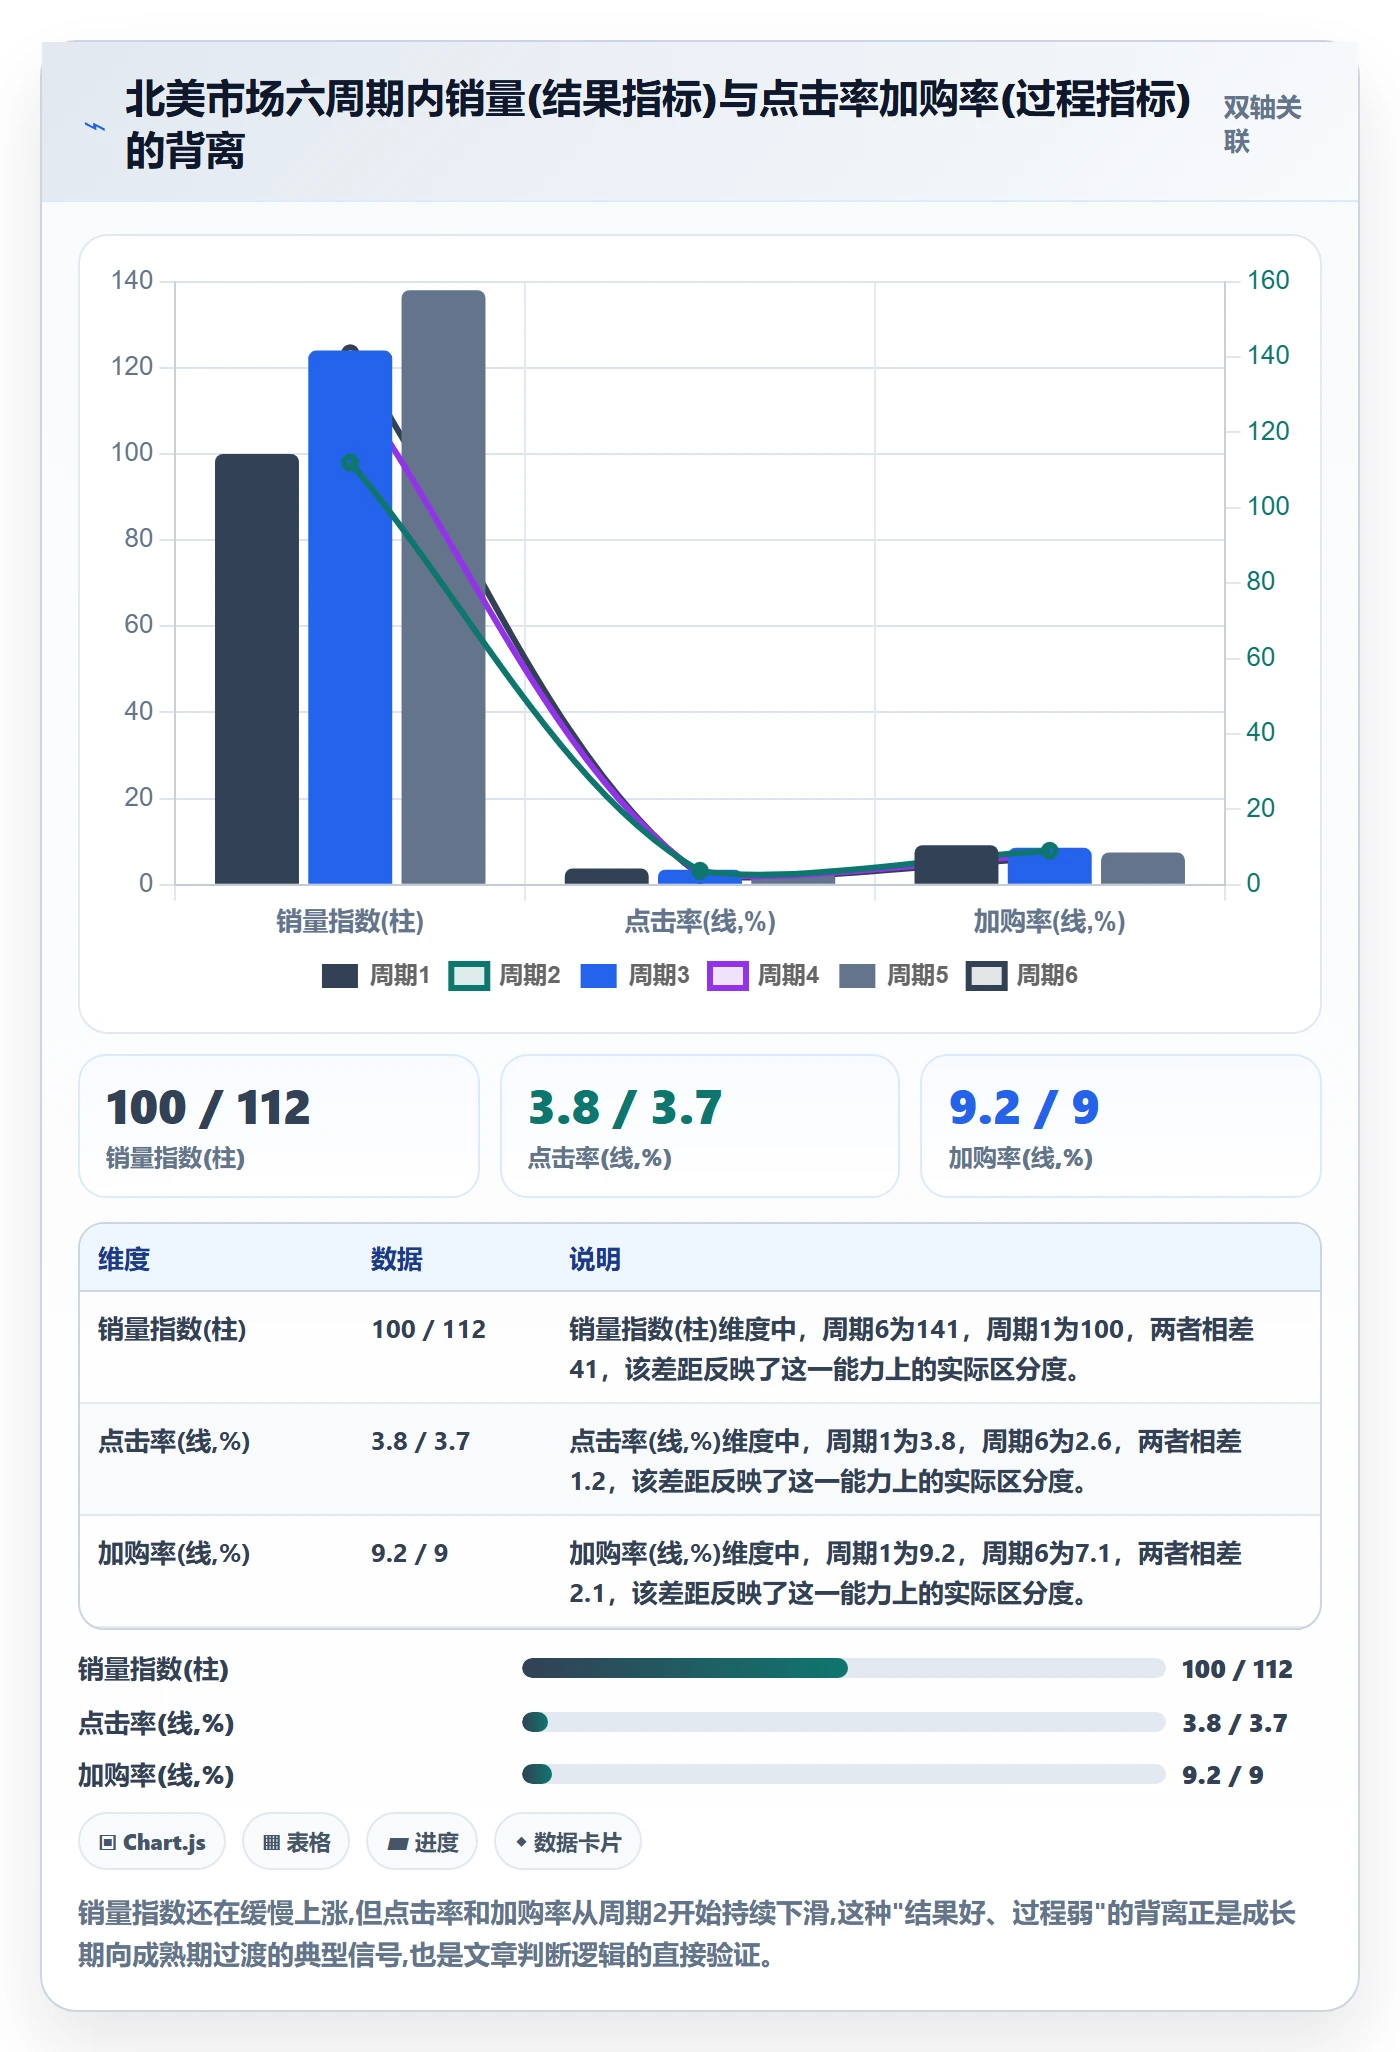Viewport: 1400px width, 2052px height.
Task: Click the green data point above 加购率
Action: (1049, 851)
